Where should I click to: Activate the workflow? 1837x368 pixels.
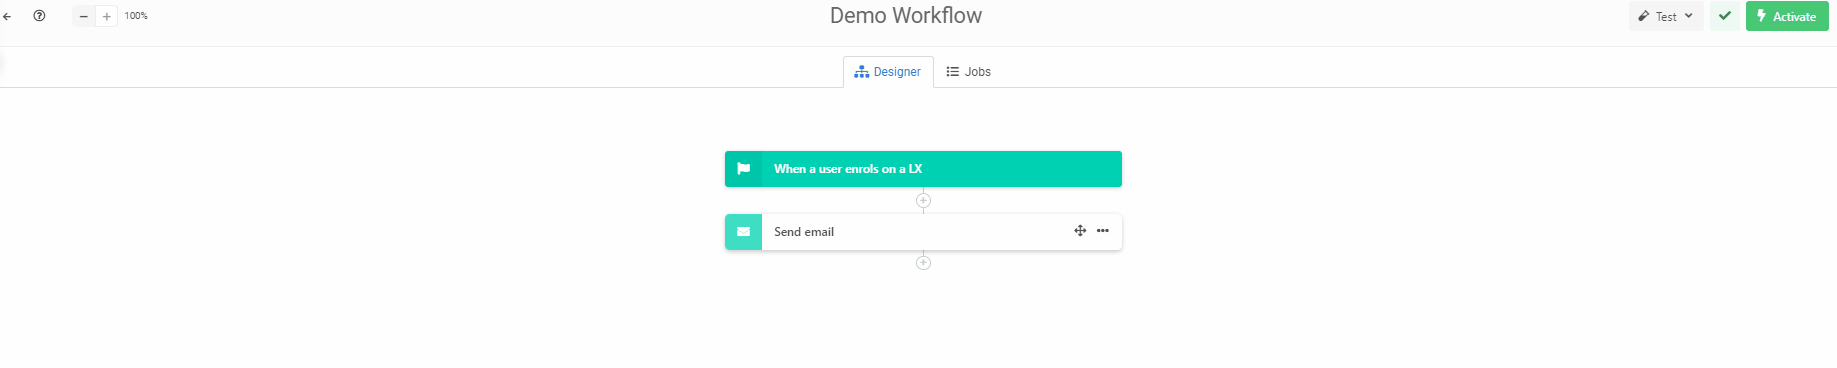tap(1787, 16)
